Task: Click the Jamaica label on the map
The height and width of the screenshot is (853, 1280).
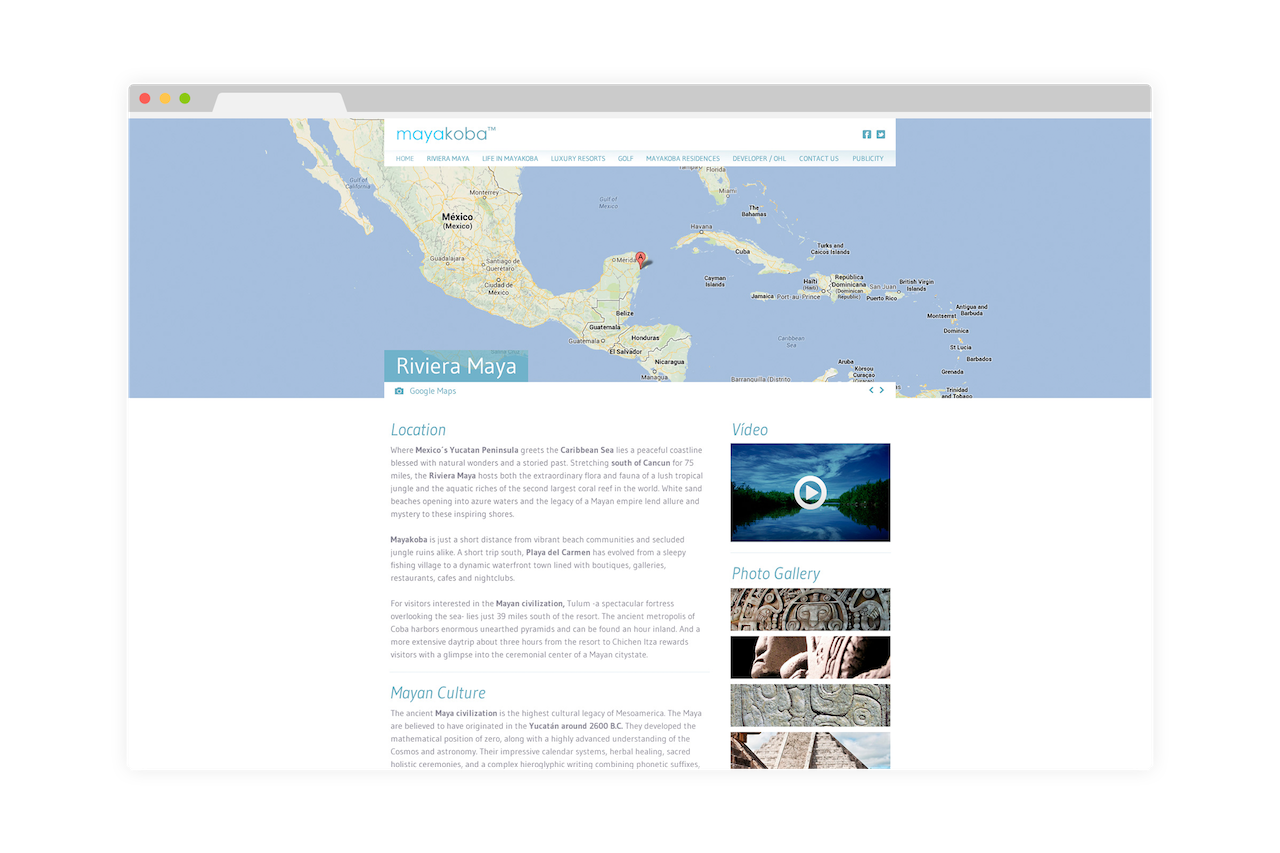Action: [x=763, y=296]
